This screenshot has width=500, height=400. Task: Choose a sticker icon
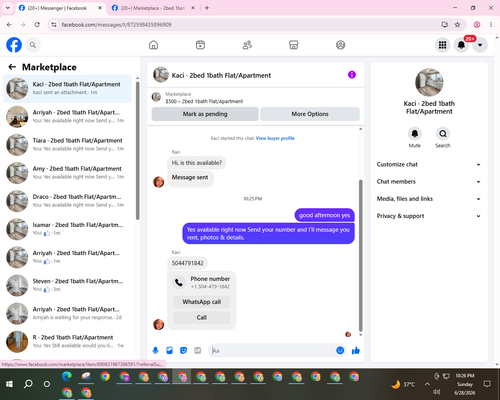(183, 350)
